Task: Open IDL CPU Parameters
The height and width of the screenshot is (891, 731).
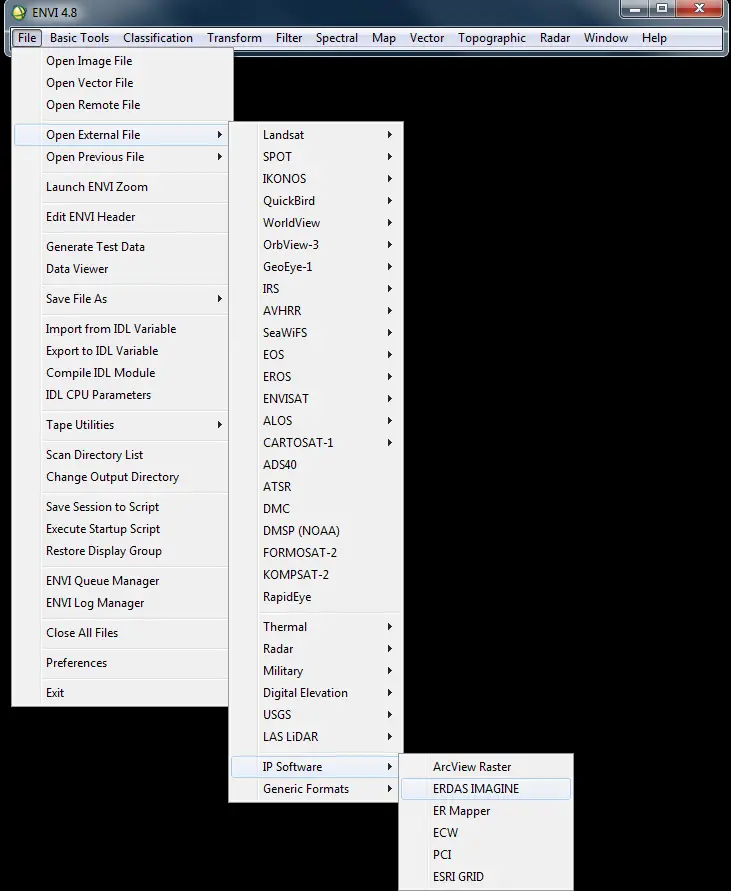Action: tap(123, 395)
